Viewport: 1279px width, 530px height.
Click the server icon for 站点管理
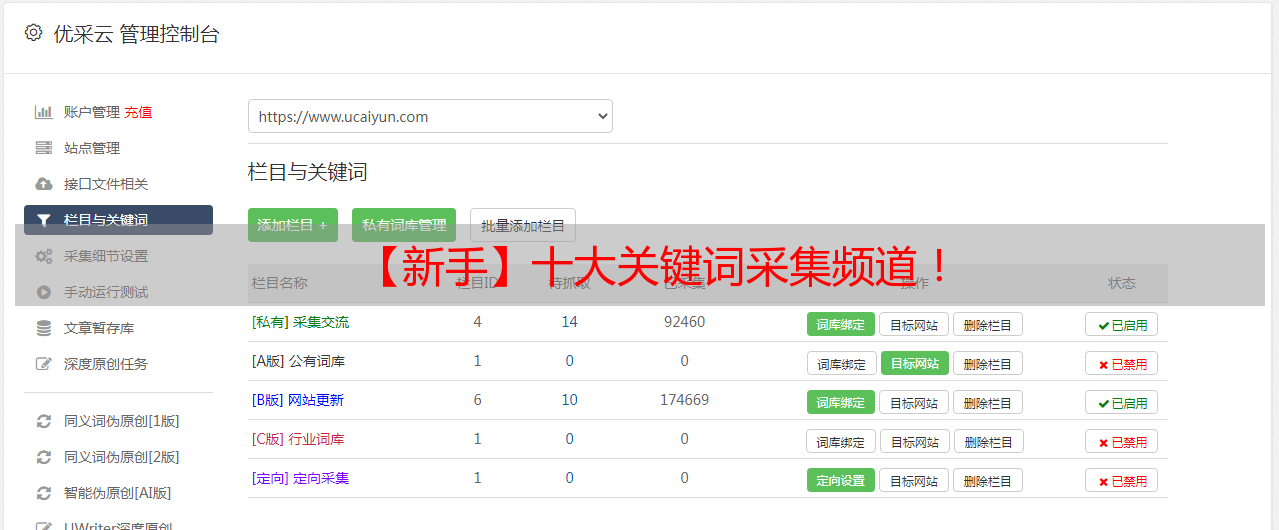[x=43, y=148]
